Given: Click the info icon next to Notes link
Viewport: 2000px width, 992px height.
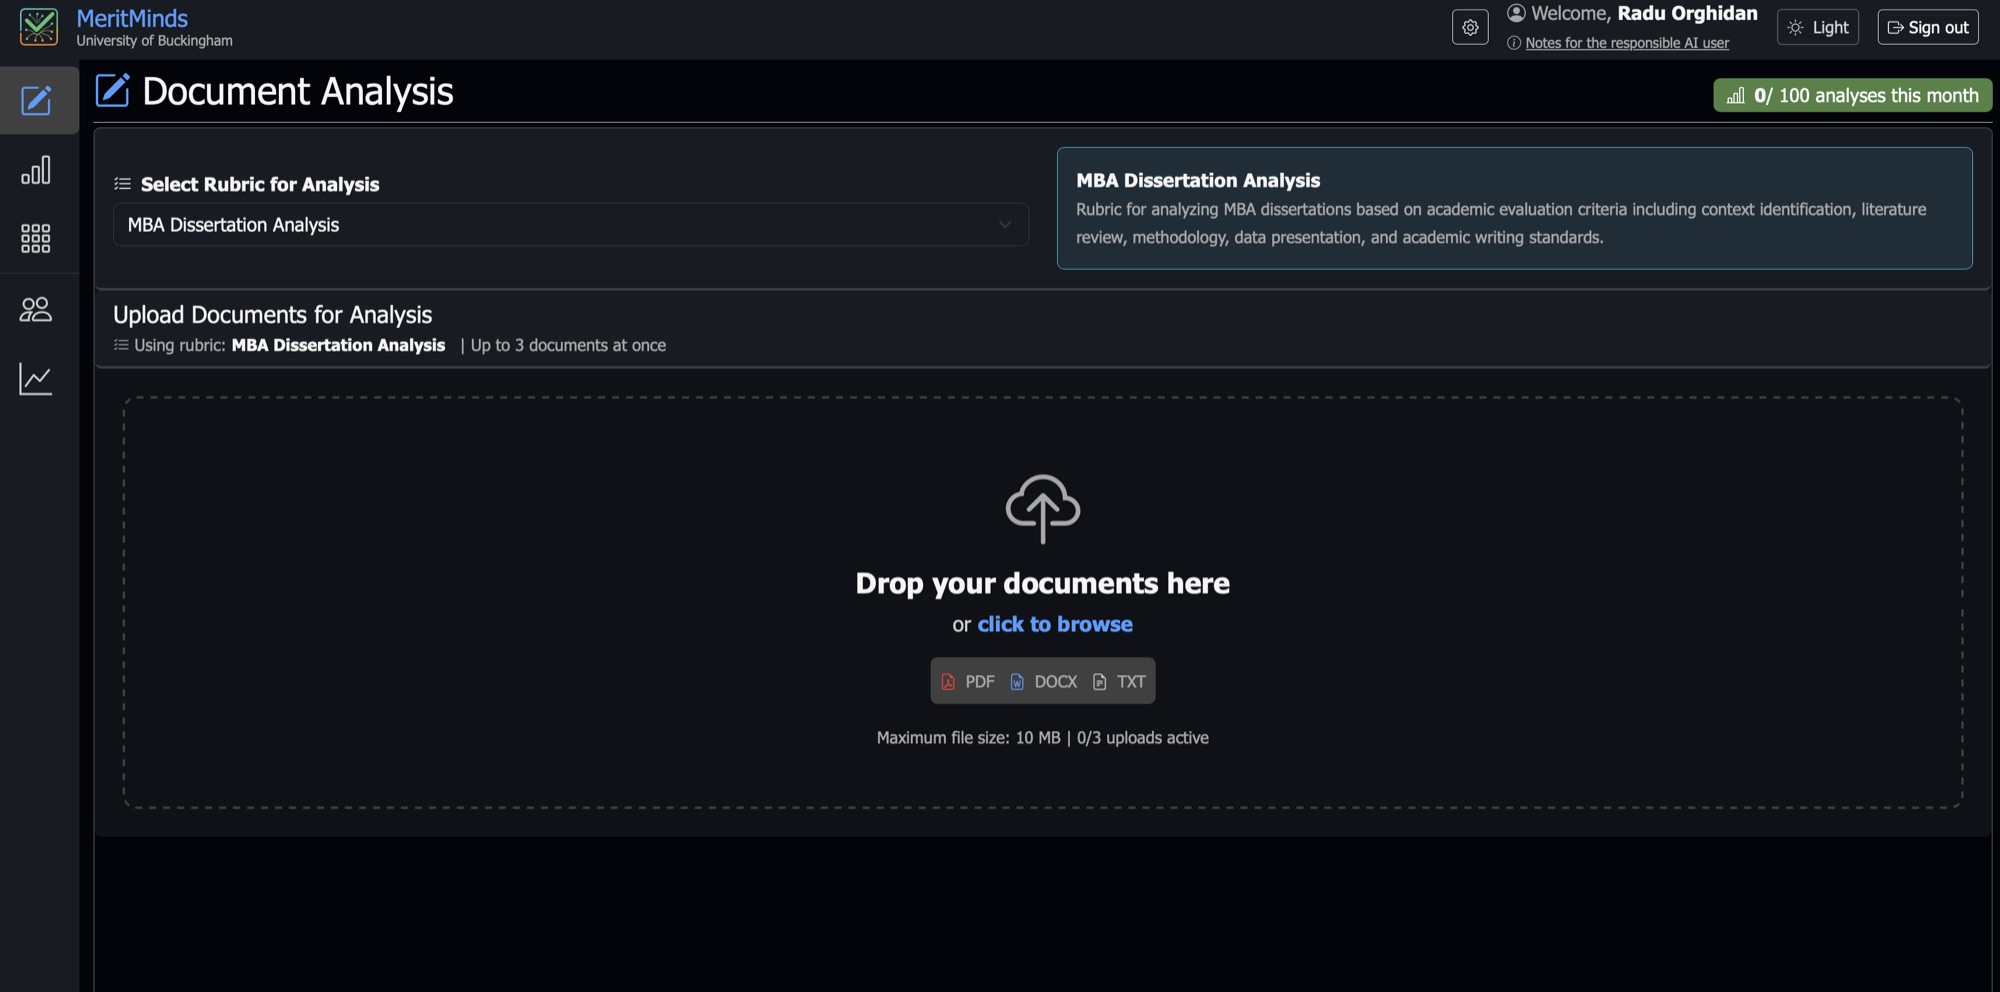Looking at the screenshot, I should (1514, 43).
